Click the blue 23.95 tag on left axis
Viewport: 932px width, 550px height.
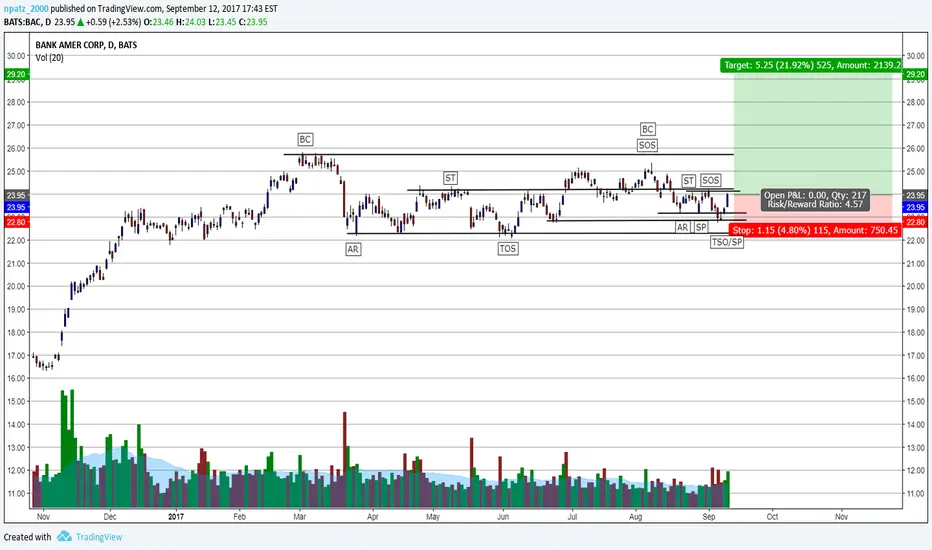[x=16, y=207]
